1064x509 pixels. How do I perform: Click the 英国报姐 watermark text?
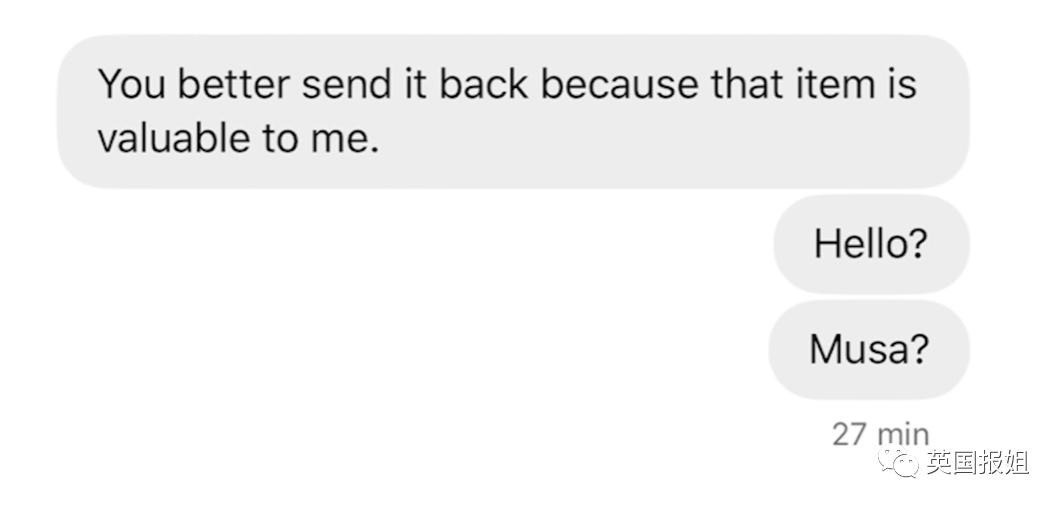pyautogui.click(x=977, y=463)
